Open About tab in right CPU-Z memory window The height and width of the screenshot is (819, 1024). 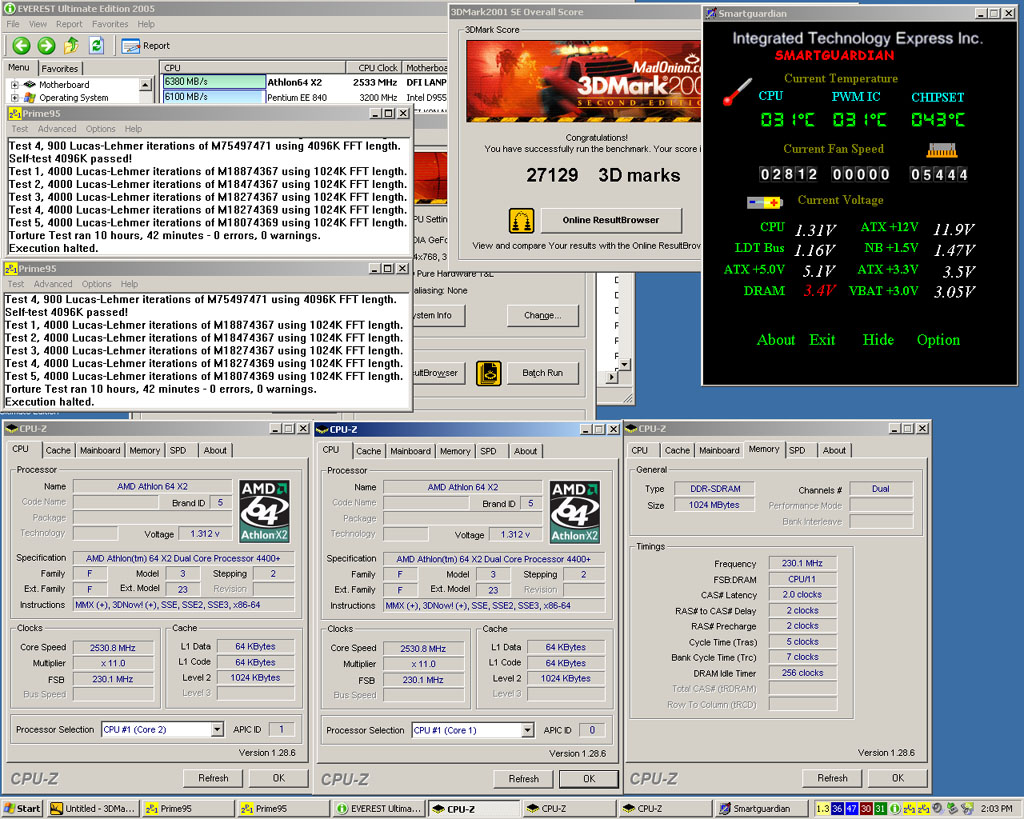pyautogui.click(x=834, y=451)
